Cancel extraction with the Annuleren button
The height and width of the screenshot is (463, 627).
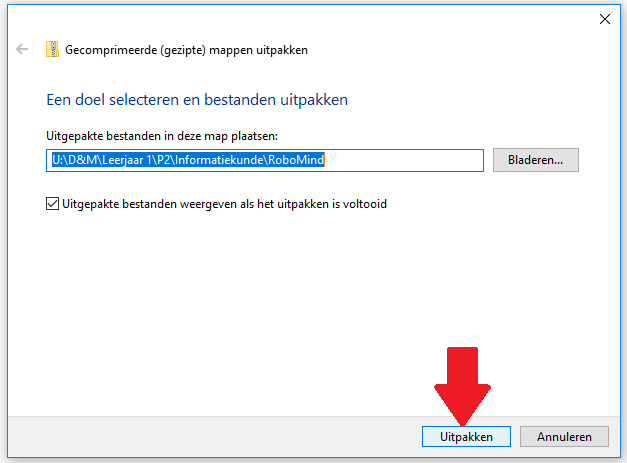564,437
